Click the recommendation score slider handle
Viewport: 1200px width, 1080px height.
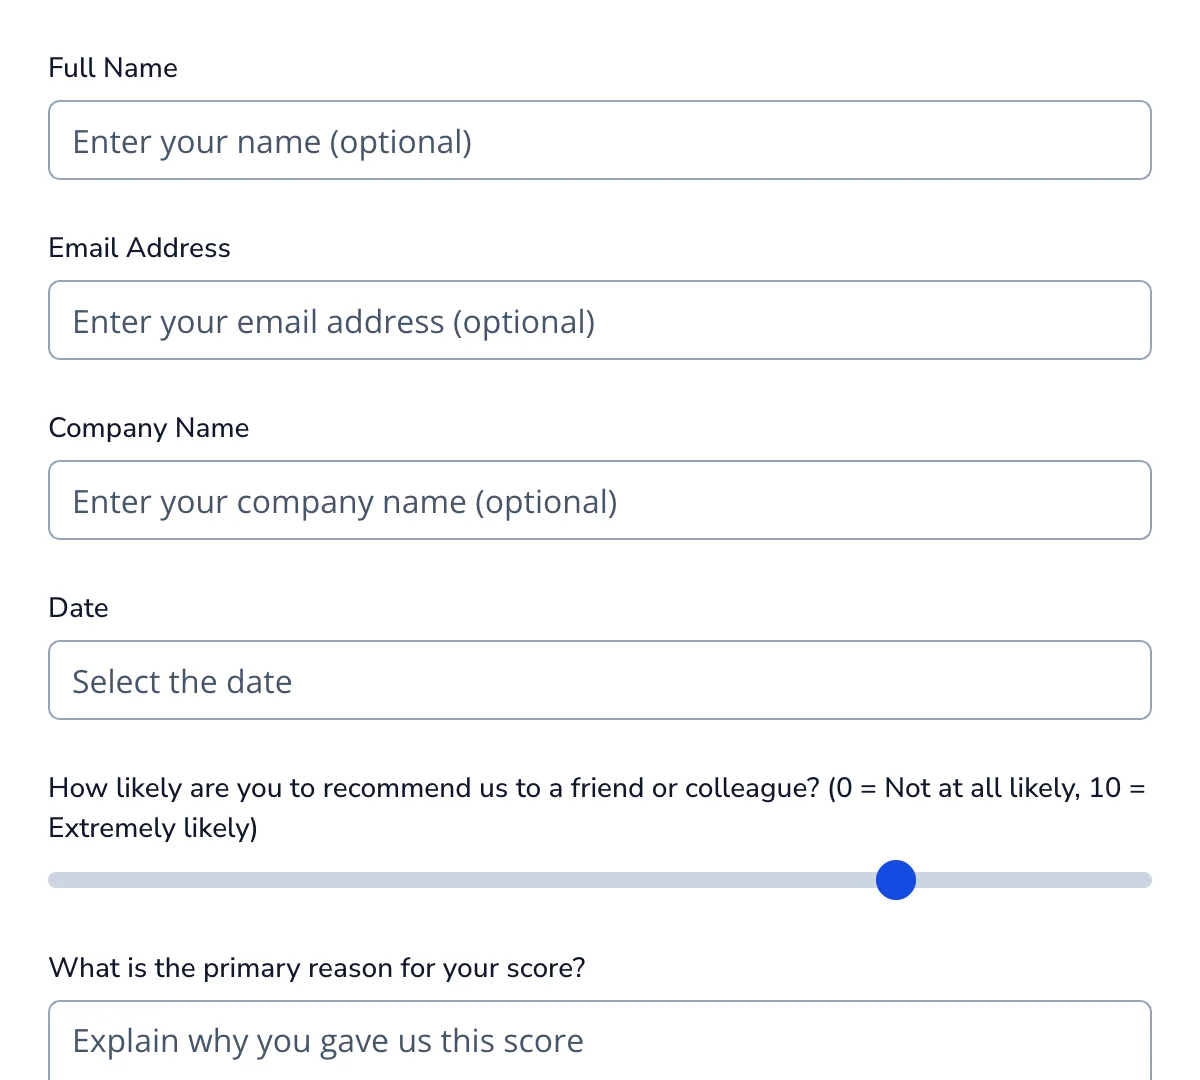(x=895, y=880)
